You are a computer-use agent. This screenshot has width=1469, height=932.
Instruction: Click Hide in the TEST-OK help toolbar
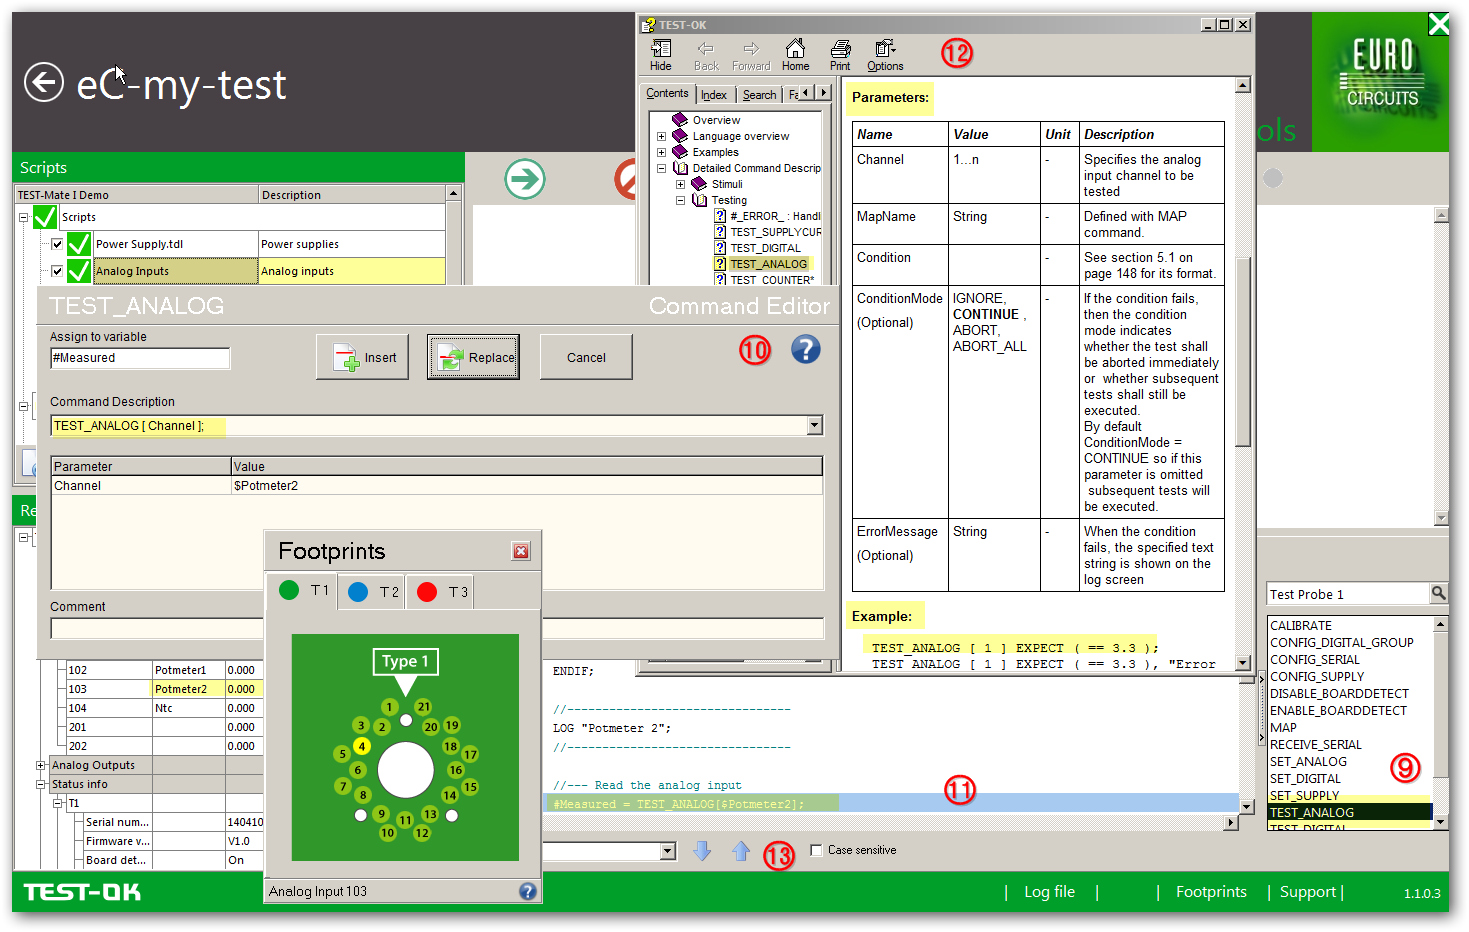click(661, 55)
